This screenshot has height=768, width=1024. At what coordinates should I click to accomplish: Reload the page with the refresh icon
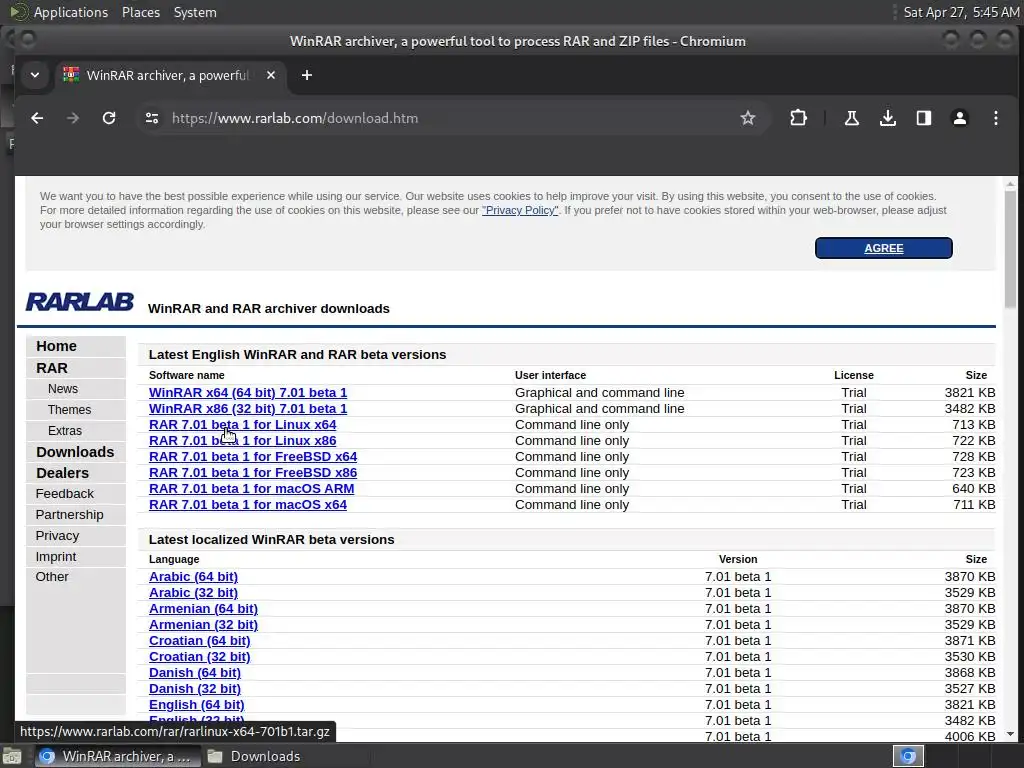[x=108, y=118]
